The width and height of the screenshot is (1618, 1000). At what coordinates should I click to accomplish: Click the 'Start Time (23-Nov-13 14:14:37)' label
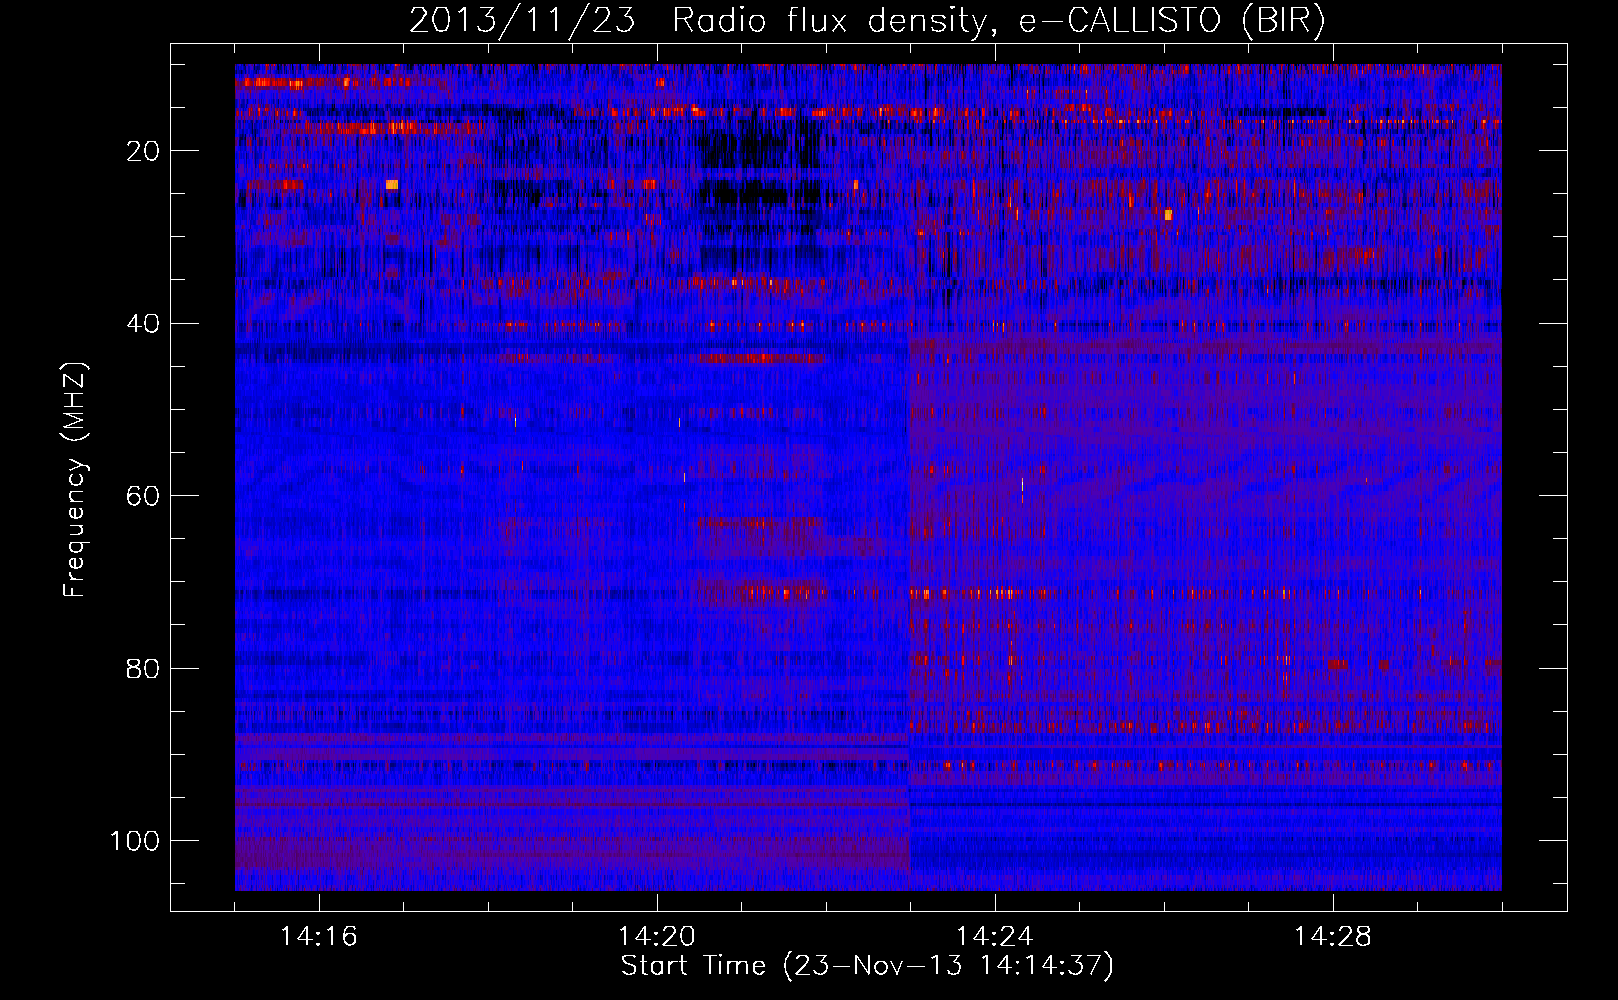point(867,966)
